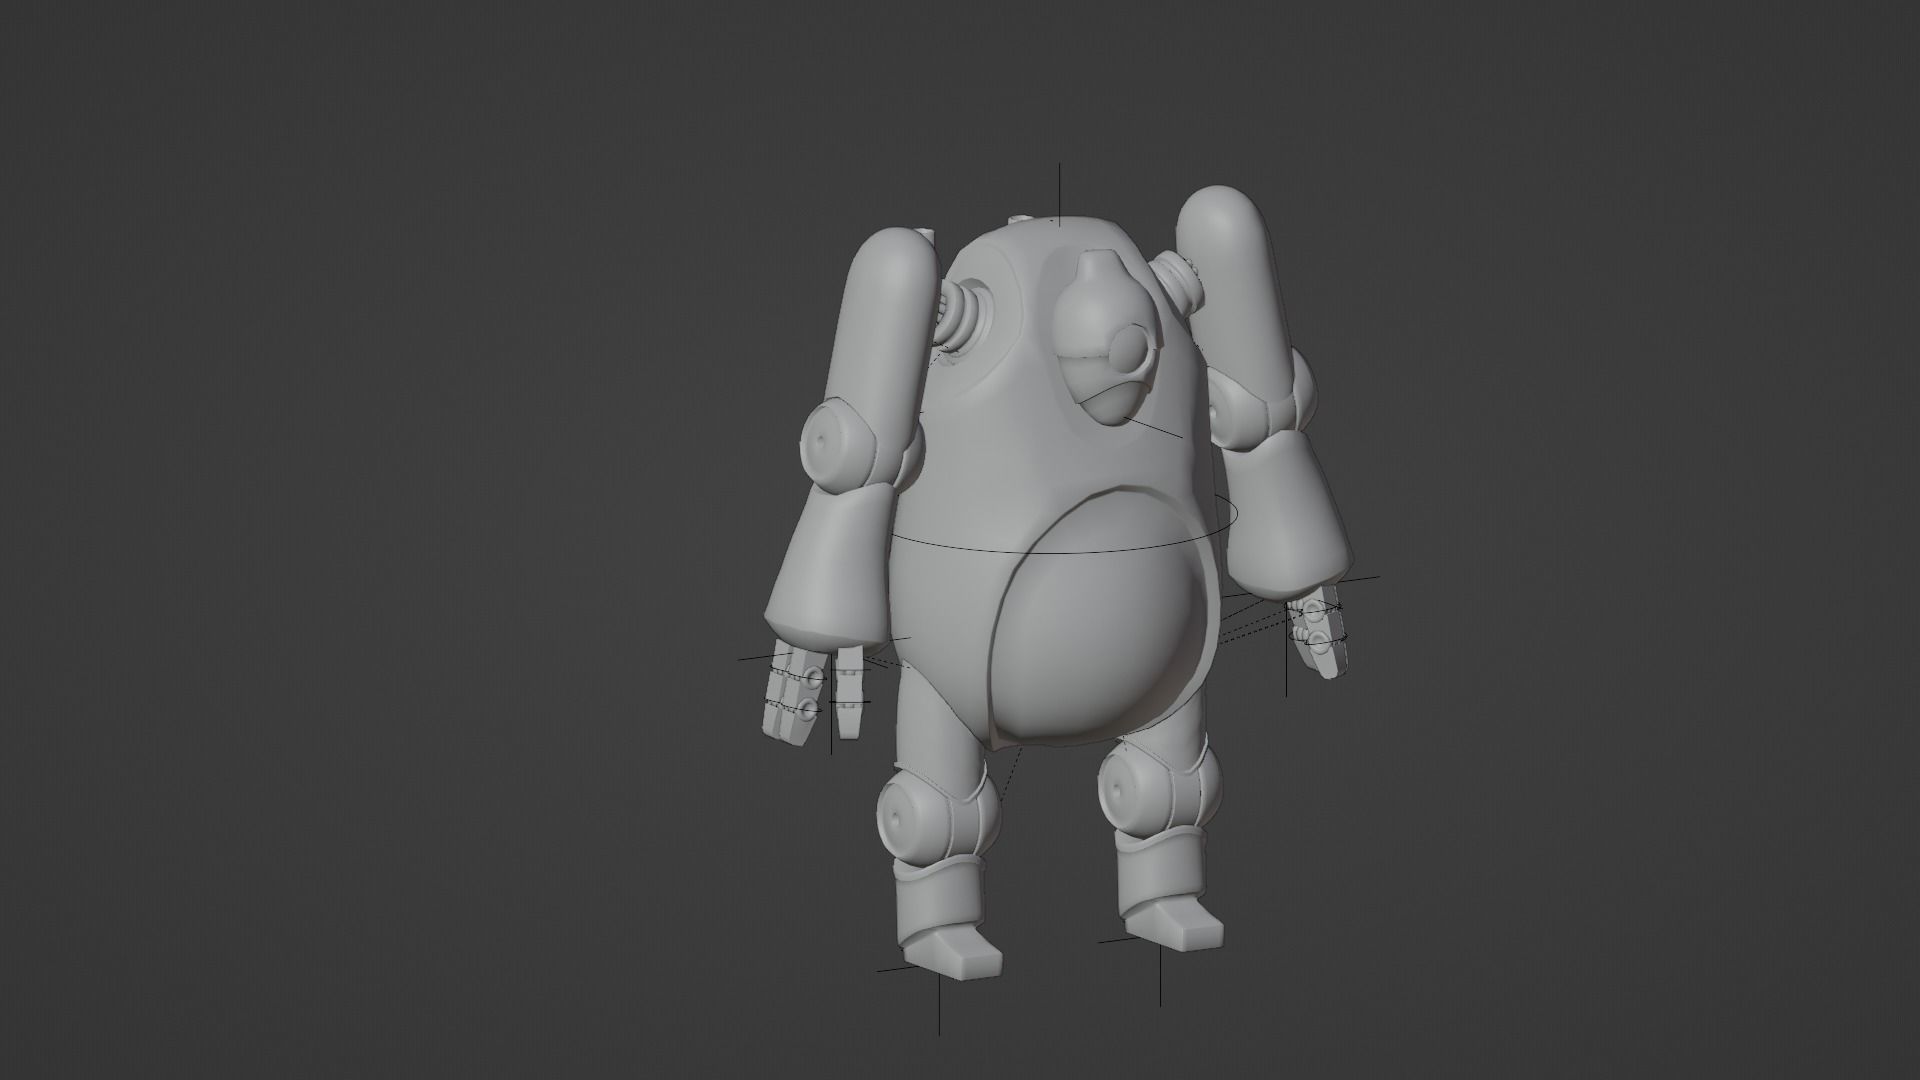
Task: Select the fingered hand on viewer's left
Action: (812, 692)
